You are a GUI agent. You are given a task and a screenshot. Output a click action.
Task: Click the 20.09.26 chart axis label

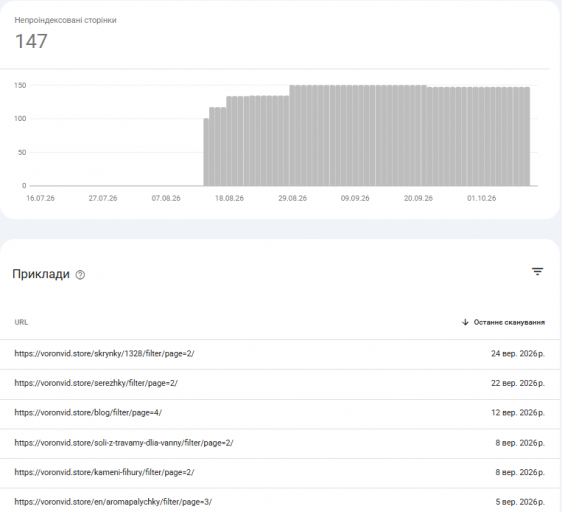point(418,198)
